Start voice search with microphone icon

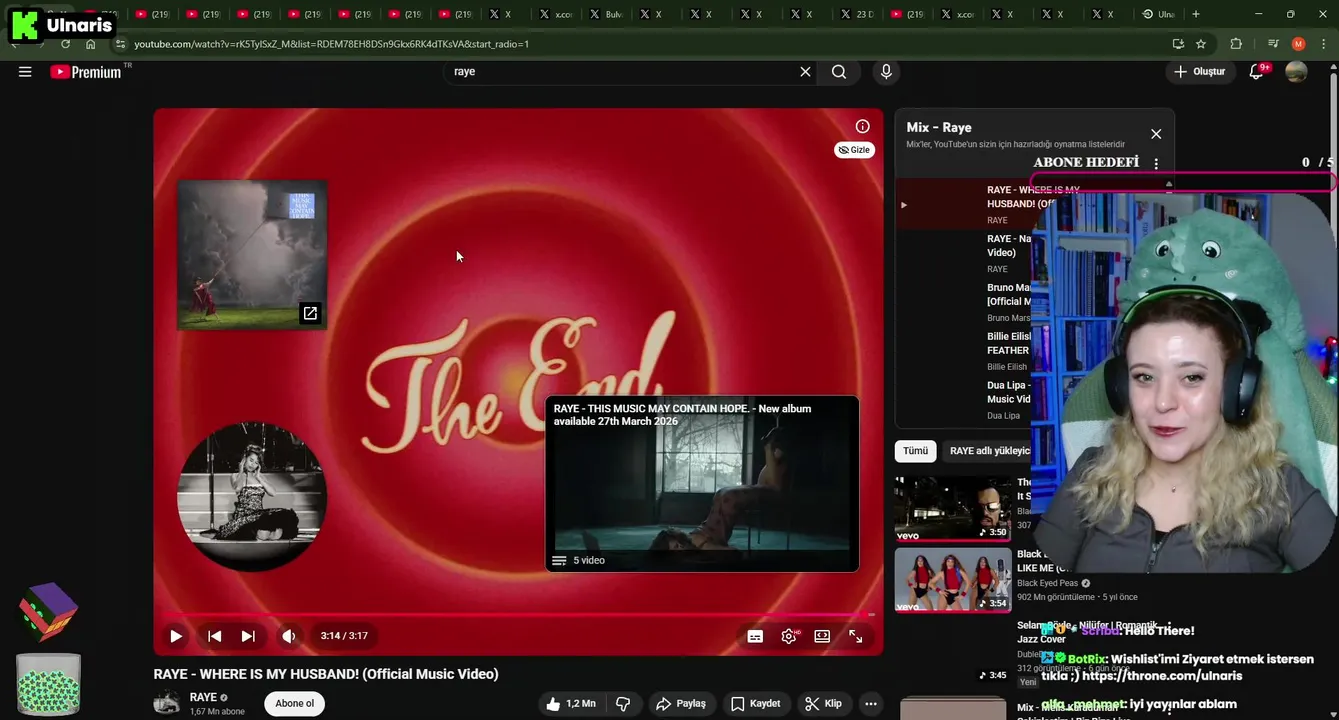885,72
